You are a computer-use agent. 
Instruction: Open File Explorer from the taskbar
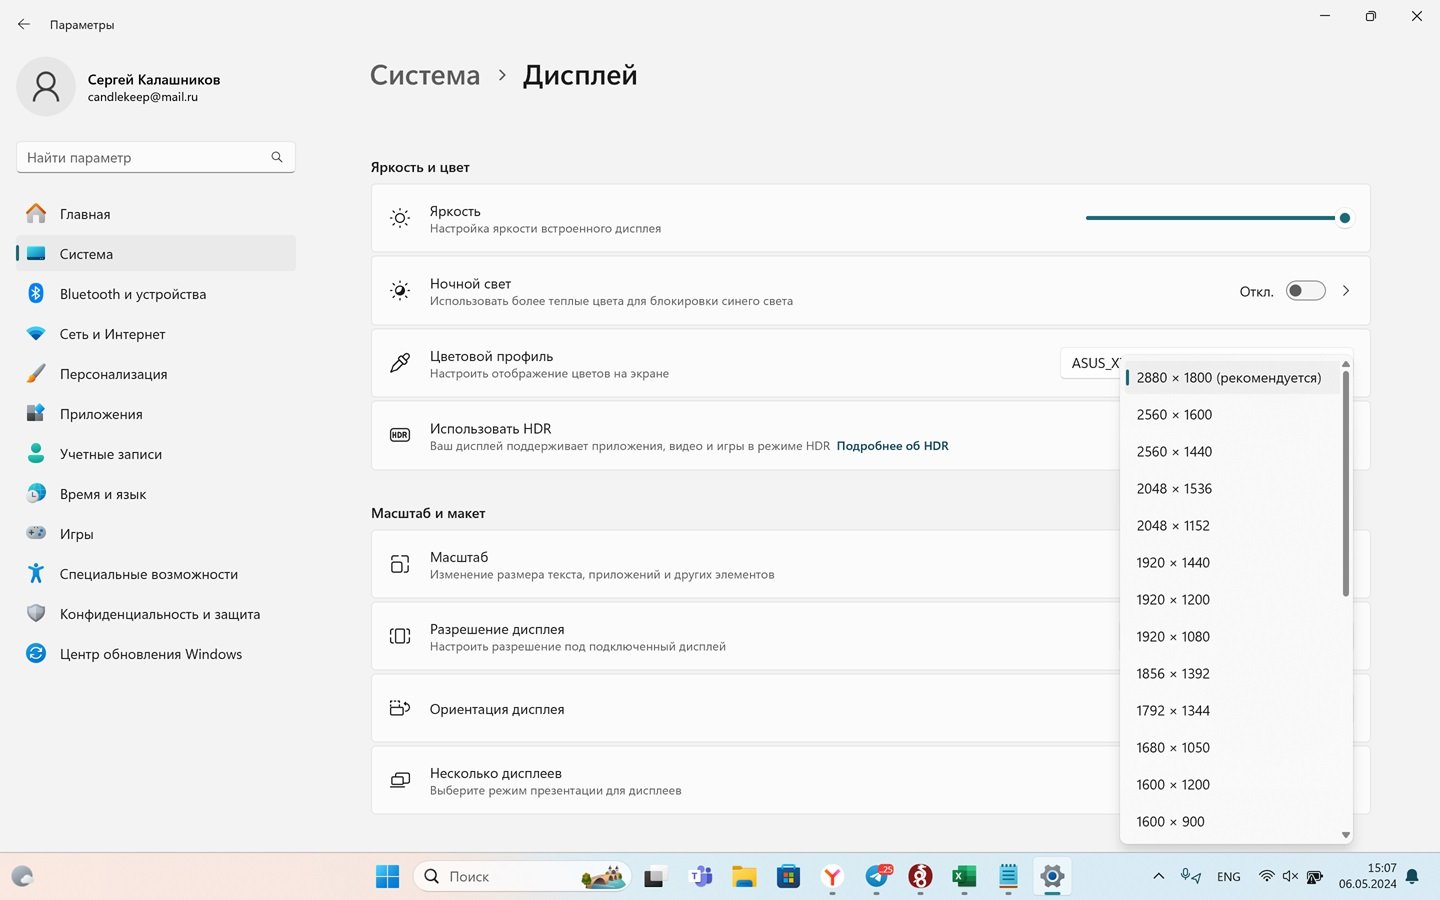coord(744,877)
